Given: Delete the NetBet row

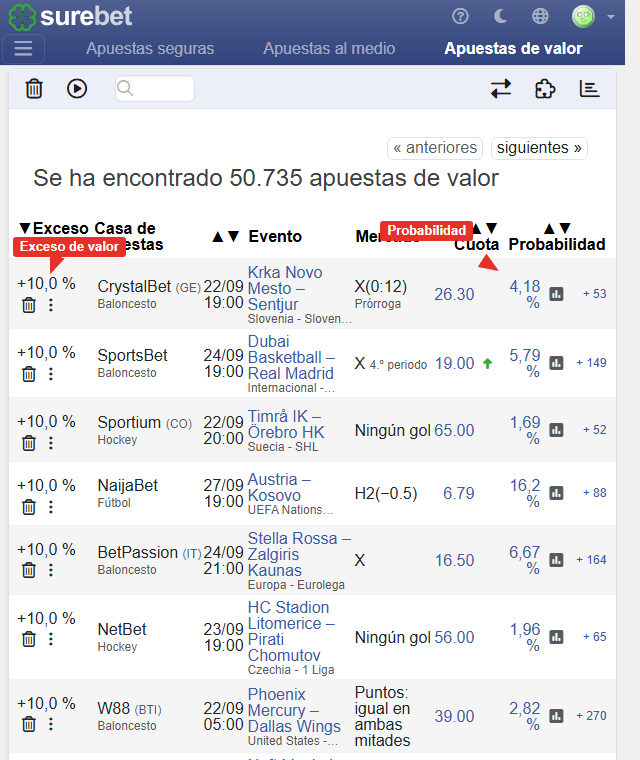Looking at the screenshot, I should click(x=29, y=640).
